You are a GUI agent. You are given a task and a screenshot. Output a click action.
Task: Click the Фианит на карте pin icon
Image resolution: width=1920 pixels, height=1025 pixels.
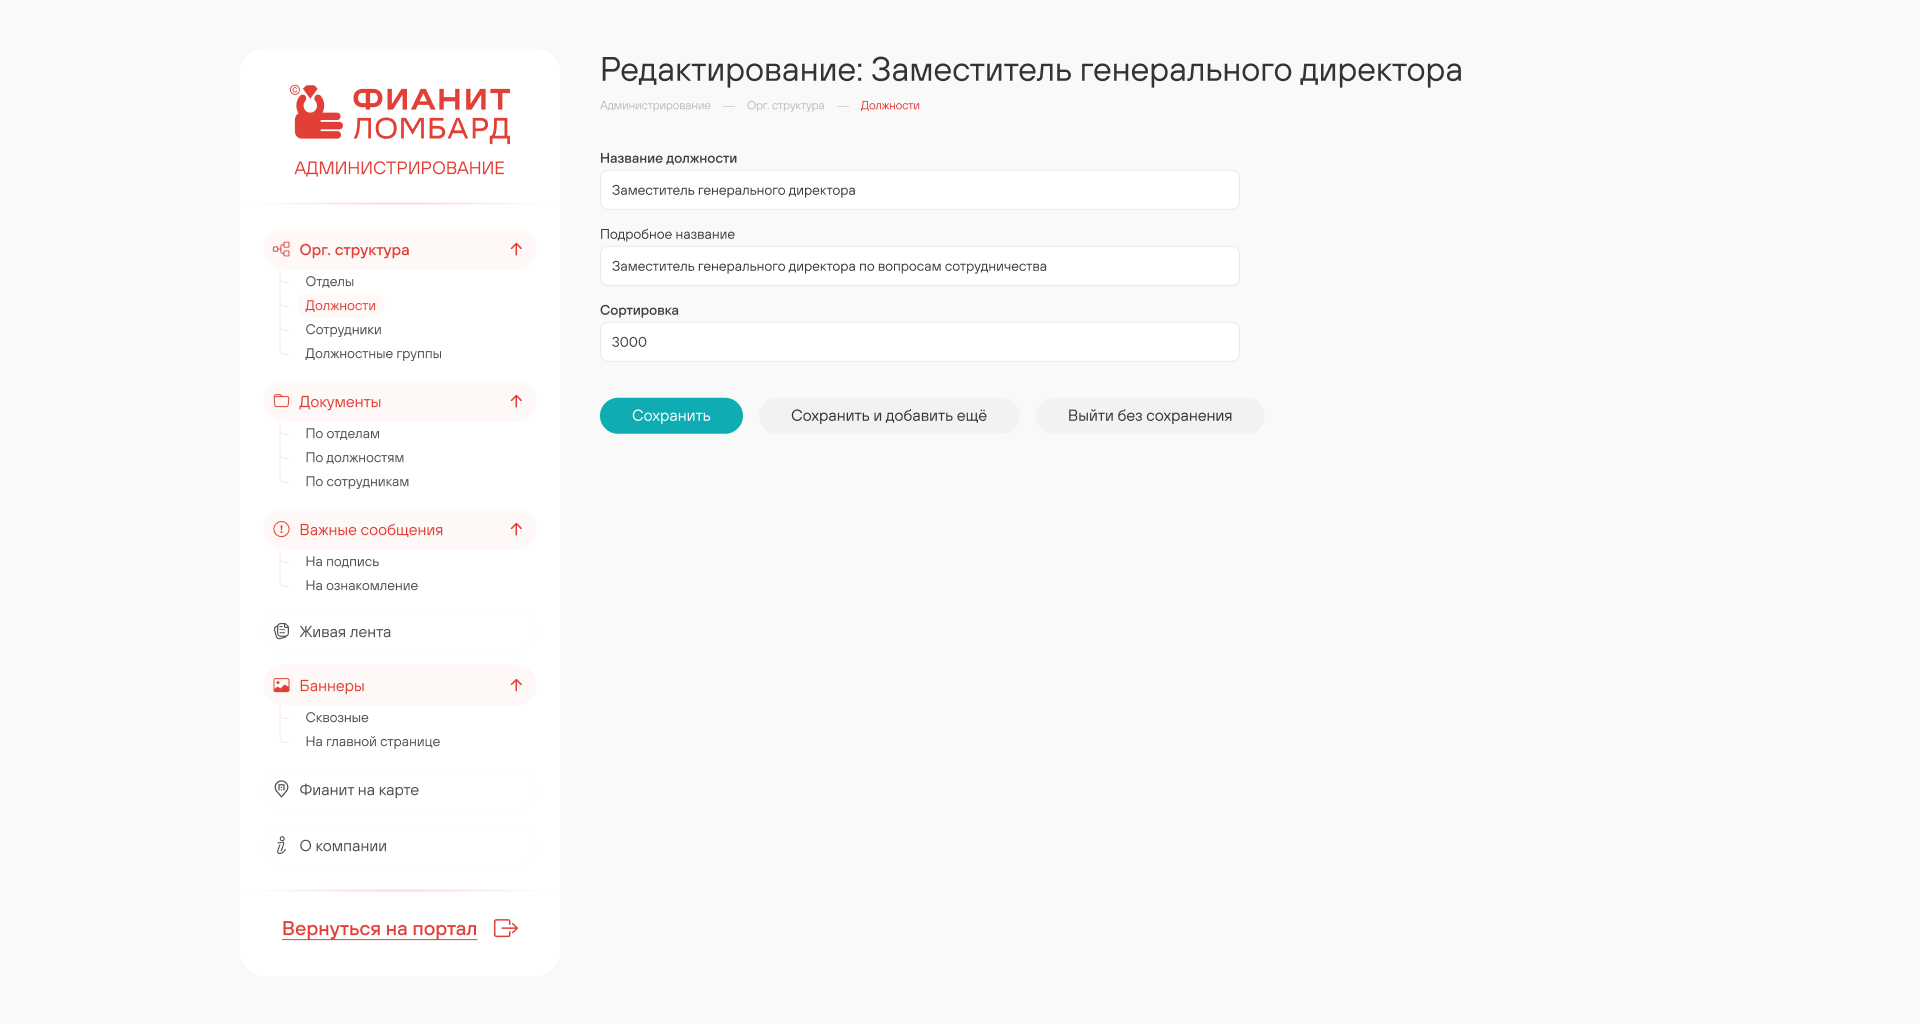pos(282,789)
